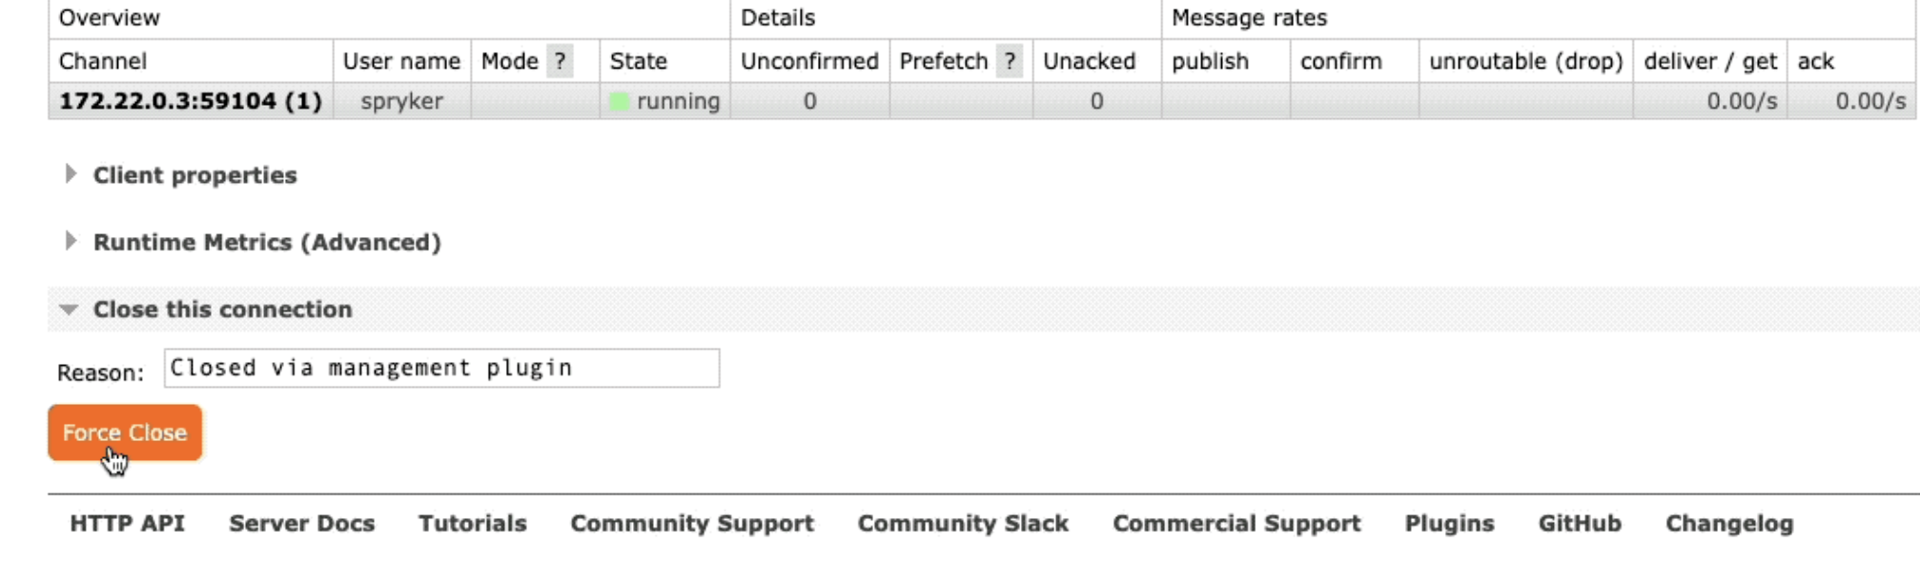The width and height of the screenshot is (1920, 563).
Task: Click the Force Close button
Action: [125, 433]
